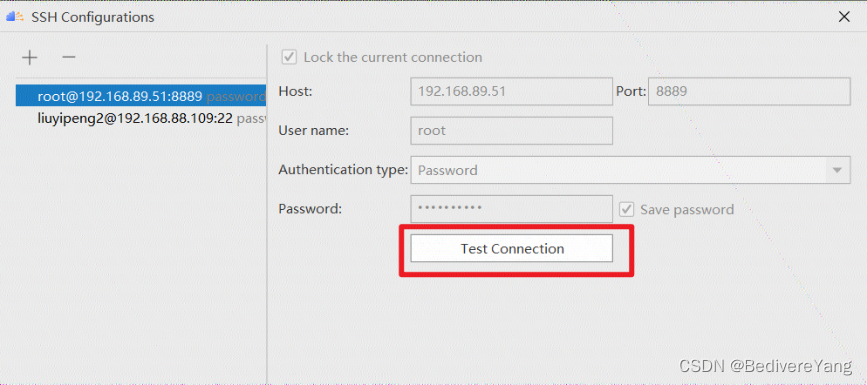Viewport: 867px width, 385px height.
Task: Focus the Host input field
Action: (511, 91)
